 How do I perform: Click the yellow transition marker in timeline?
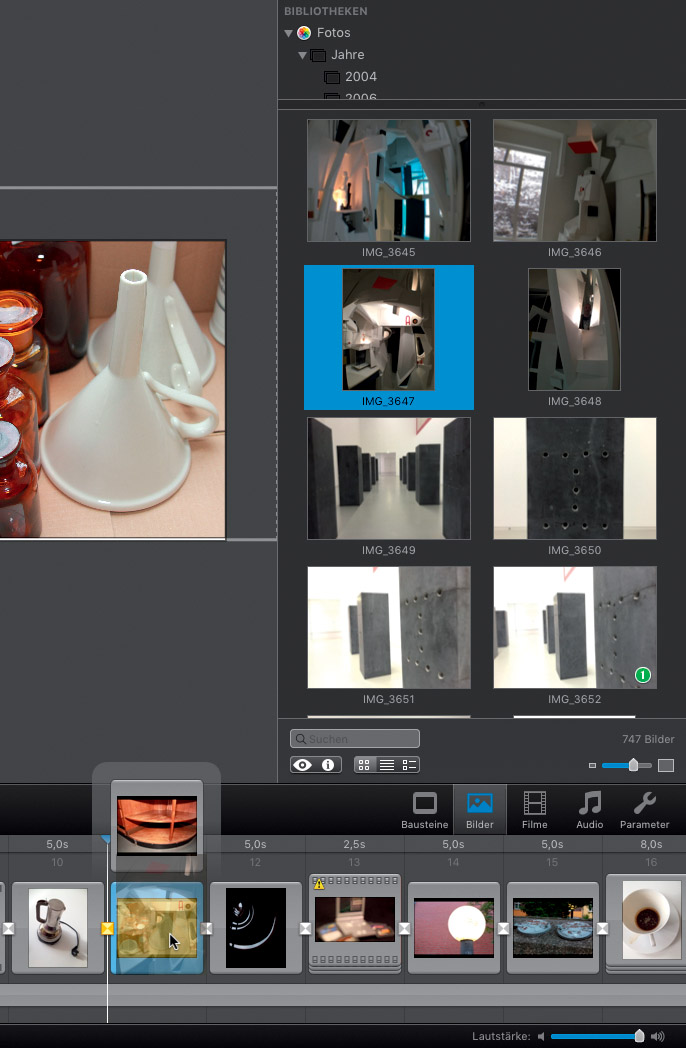tap(107, 929)
